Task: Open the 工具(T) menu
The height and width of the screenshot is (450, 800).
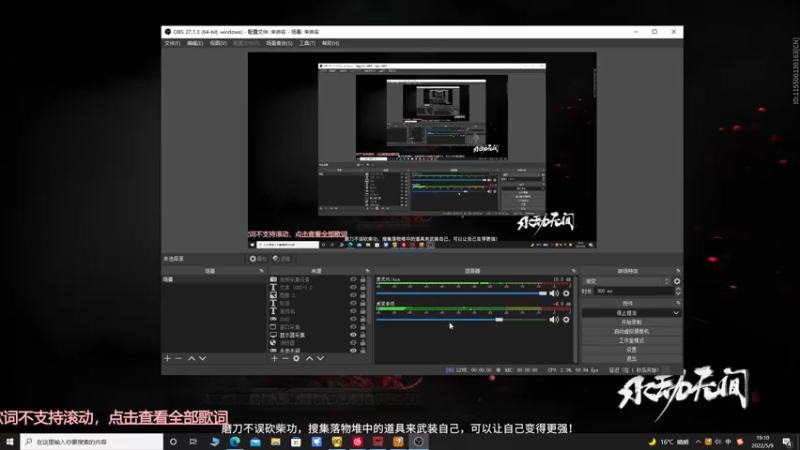Action: coord(307,43)
